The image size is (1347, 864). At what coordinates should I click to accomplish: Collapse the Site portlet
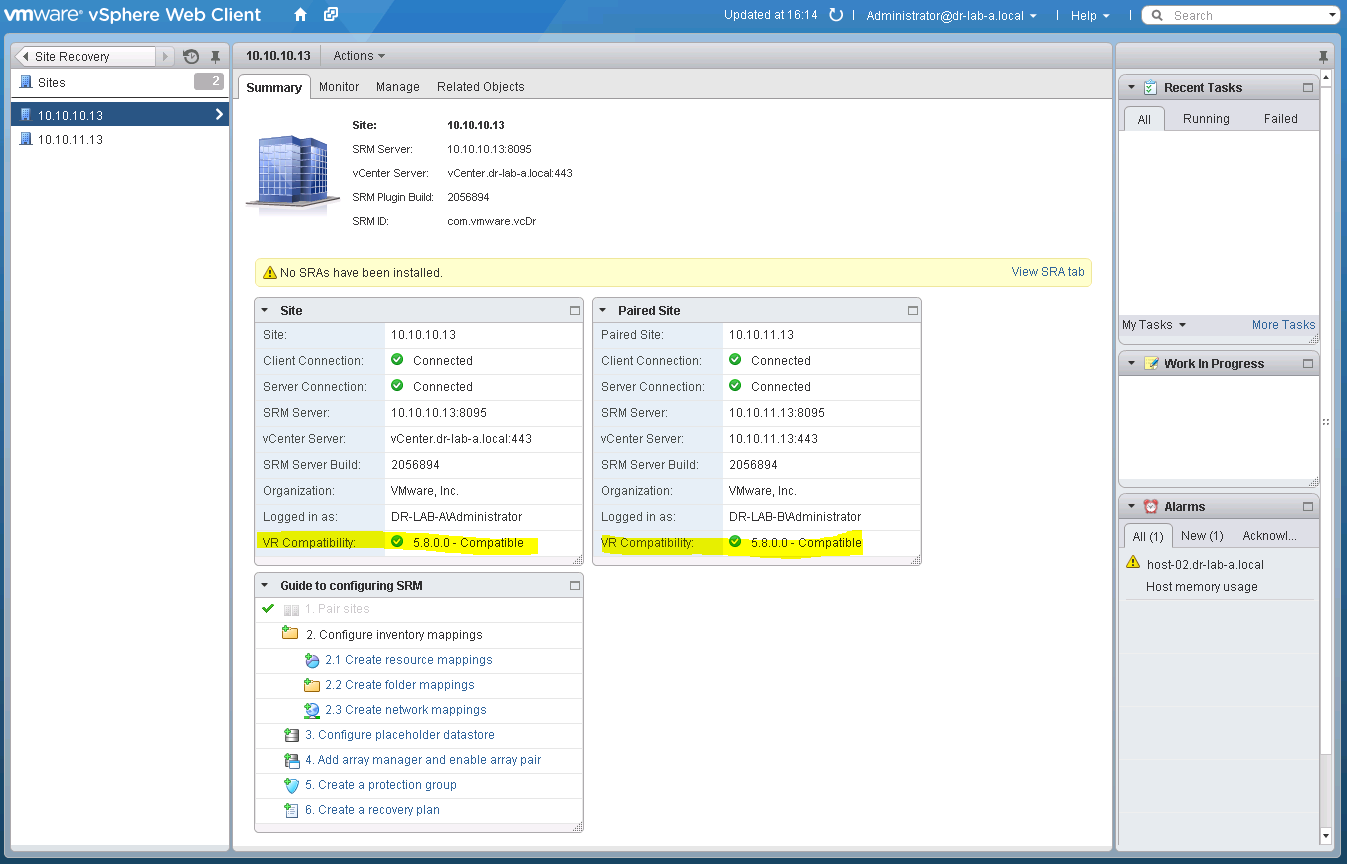pos(265,311)
